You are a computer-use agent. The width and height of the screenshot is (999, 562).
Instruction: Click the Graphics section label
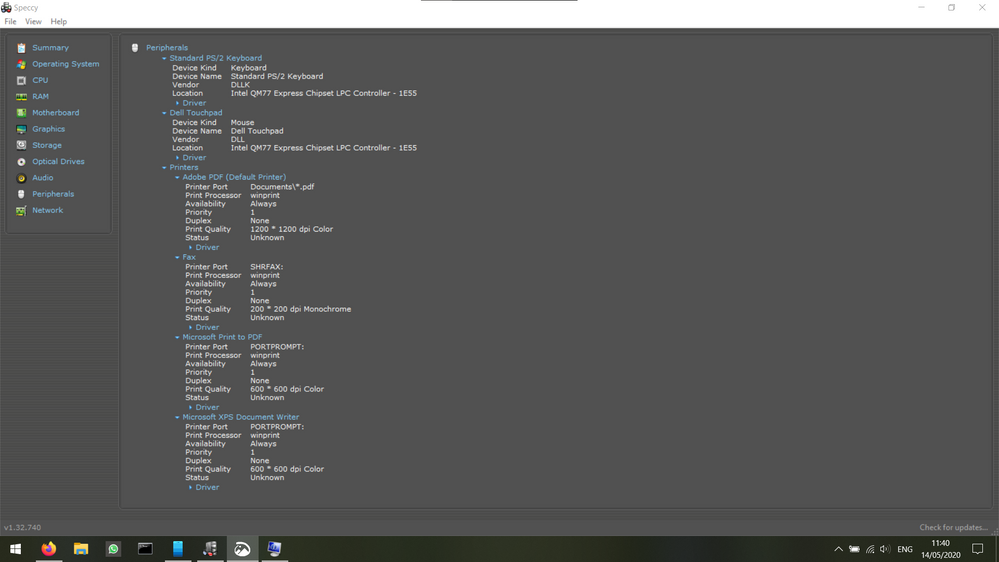[x=48, y=129]
